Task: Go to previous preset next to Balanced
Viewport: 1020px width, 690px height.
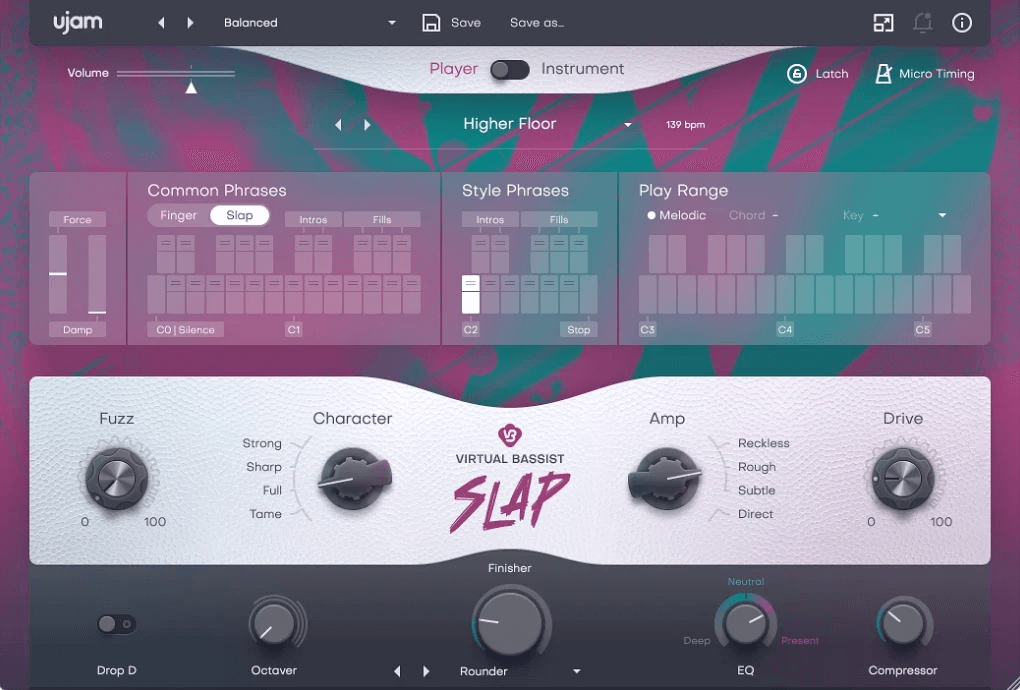Action: [x=161, y=23]
